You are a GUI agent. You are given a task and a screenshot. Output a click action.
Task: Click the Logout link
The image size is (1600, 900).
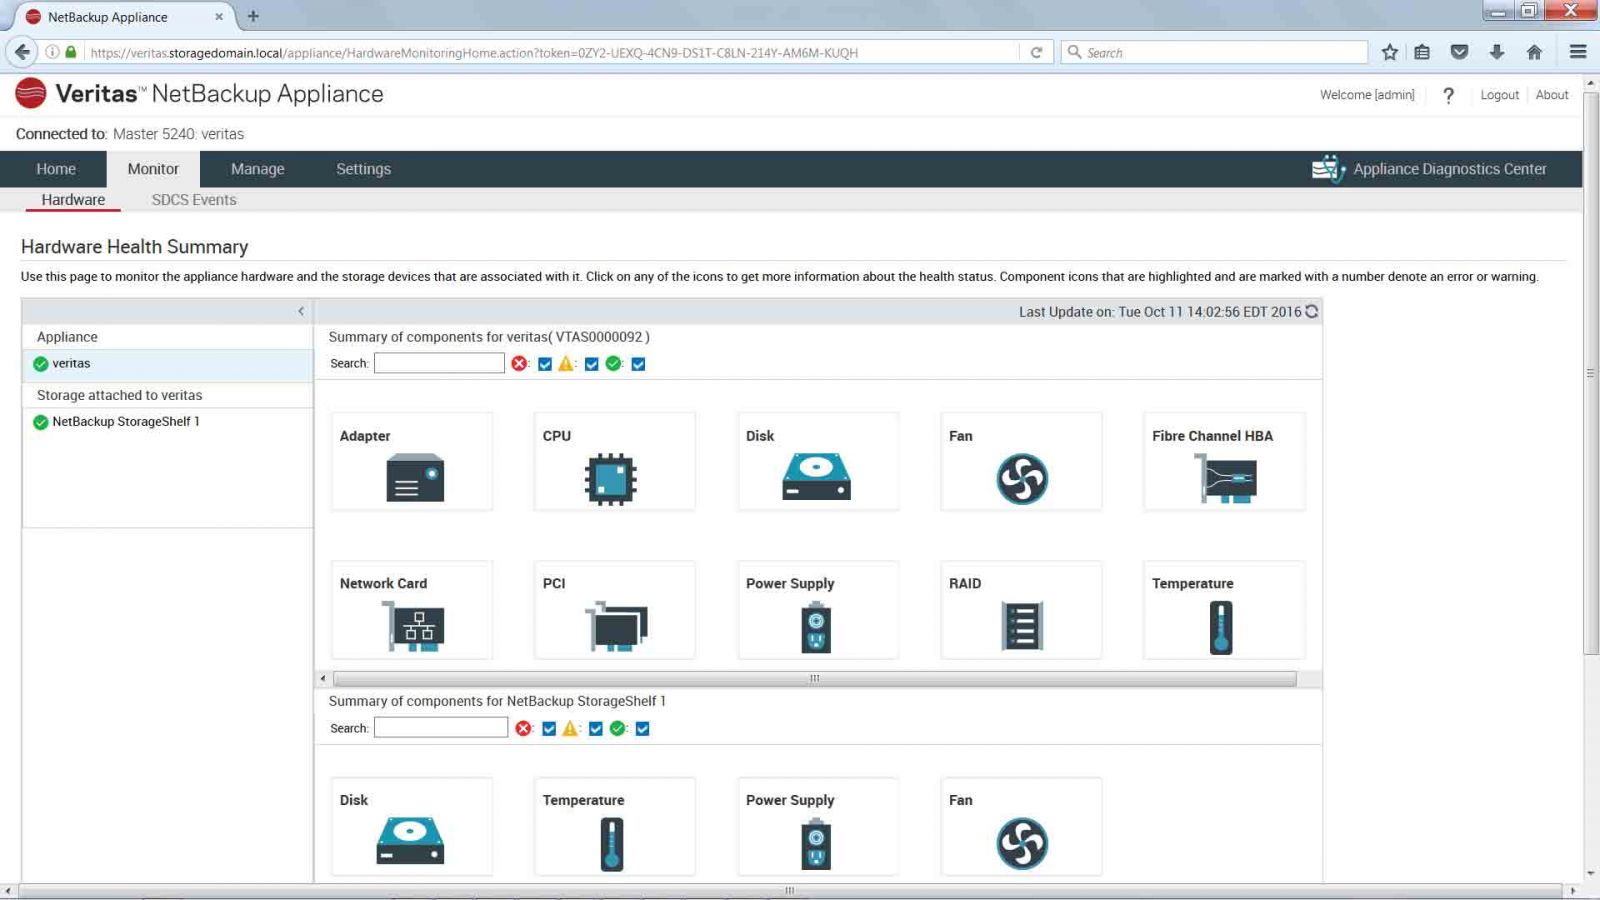(x=1499, y=95)
